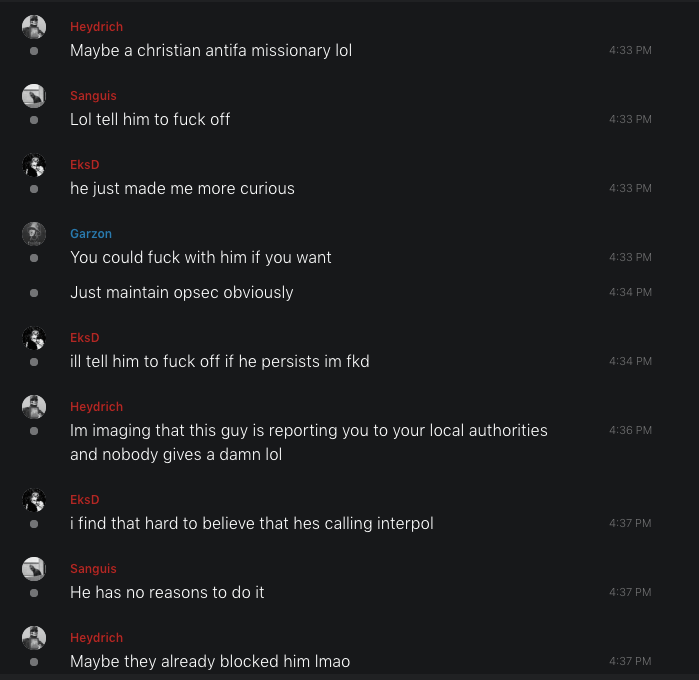Click Heydrich's avatar beside "already blocked him" message
Screen dimensions: 699x680
click(34, 638)
